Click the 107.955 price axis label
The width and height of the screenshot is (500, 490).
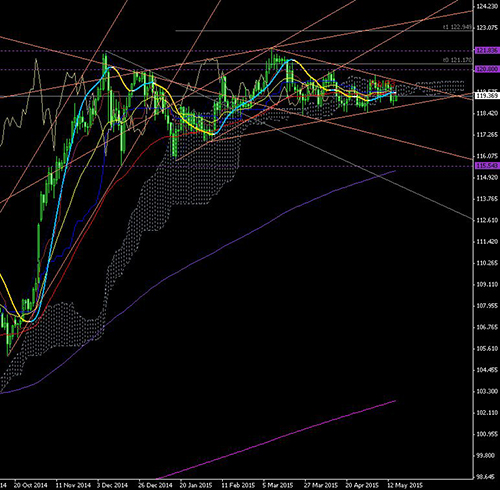[x=487, y=306]
